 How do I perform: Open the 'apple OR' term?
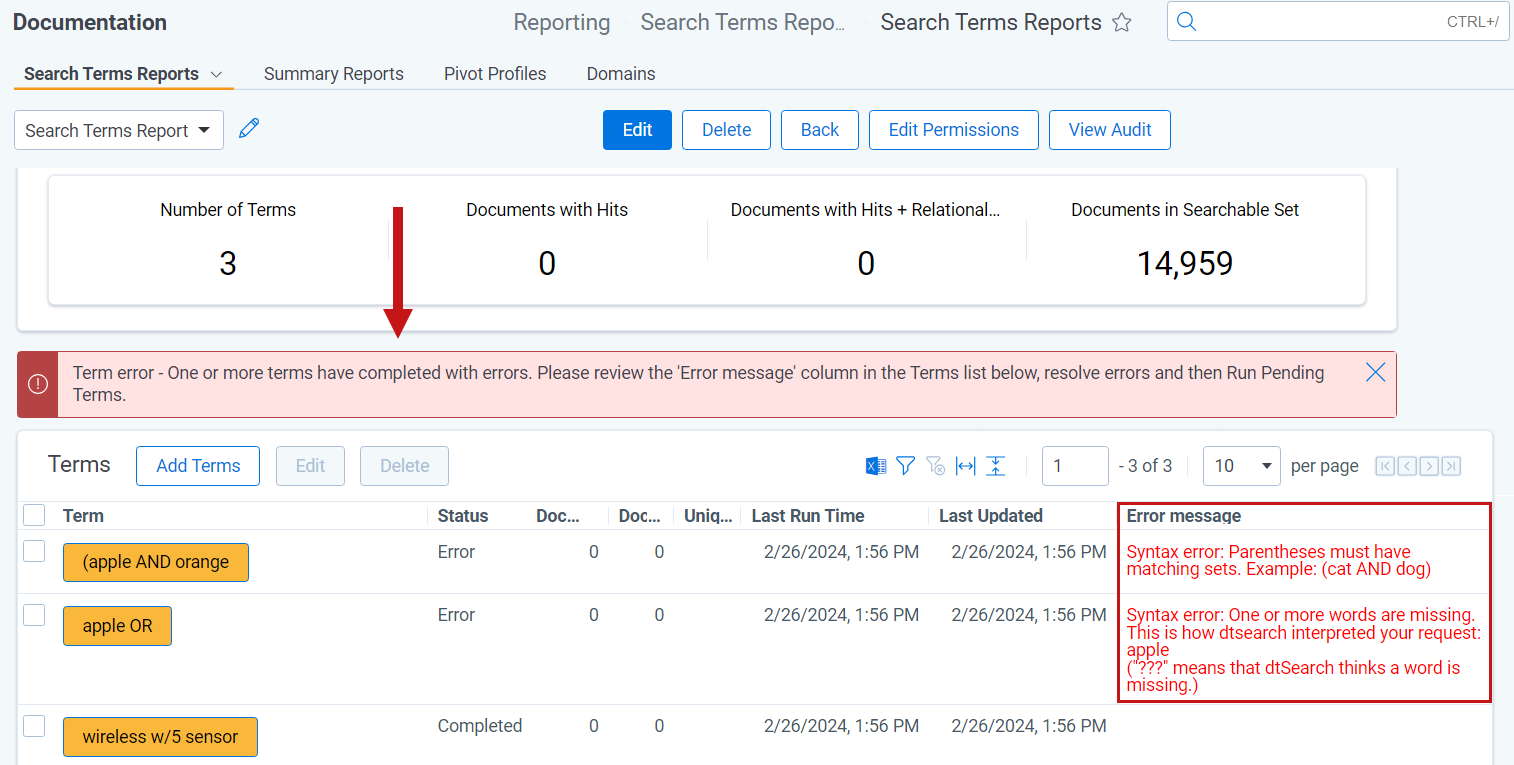[117, 626]
